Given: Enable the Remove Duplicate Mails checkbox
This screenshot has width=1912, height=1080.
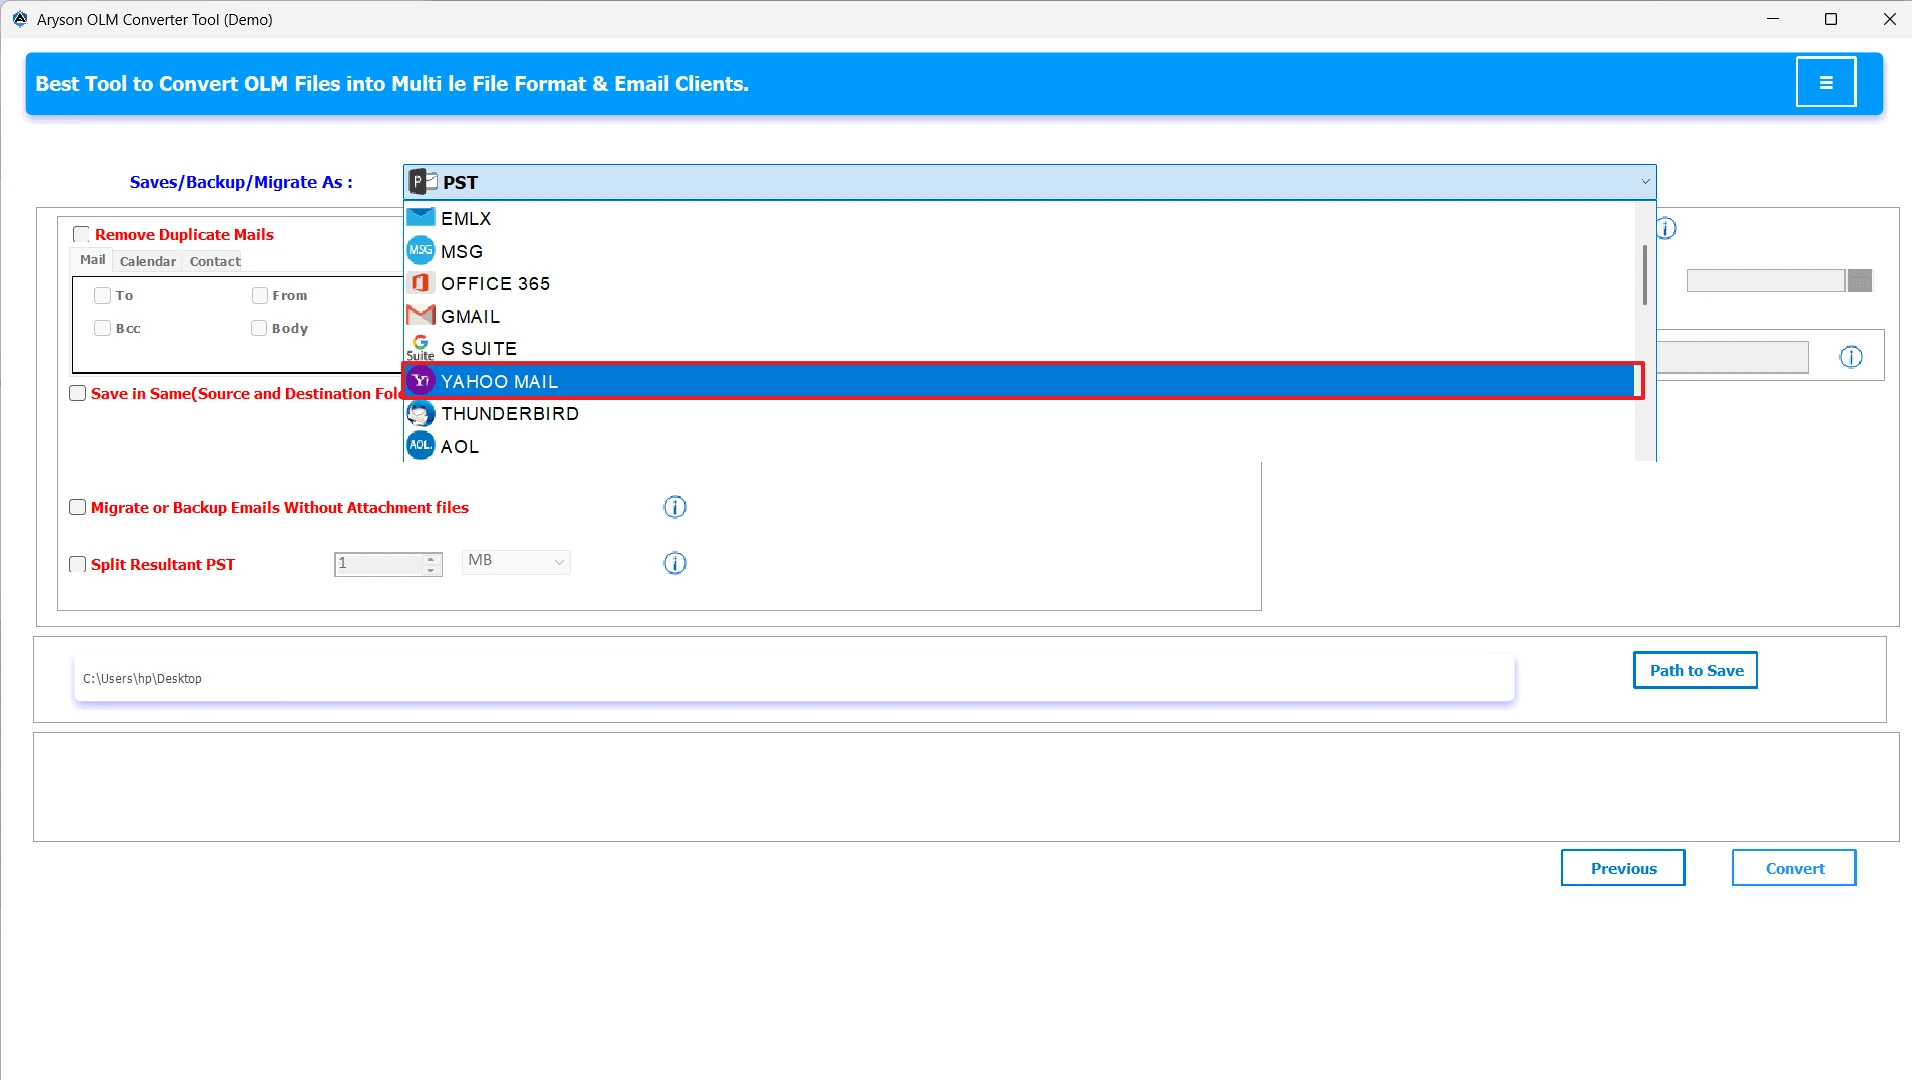Looking at the screenshot, I should point(82,233).
